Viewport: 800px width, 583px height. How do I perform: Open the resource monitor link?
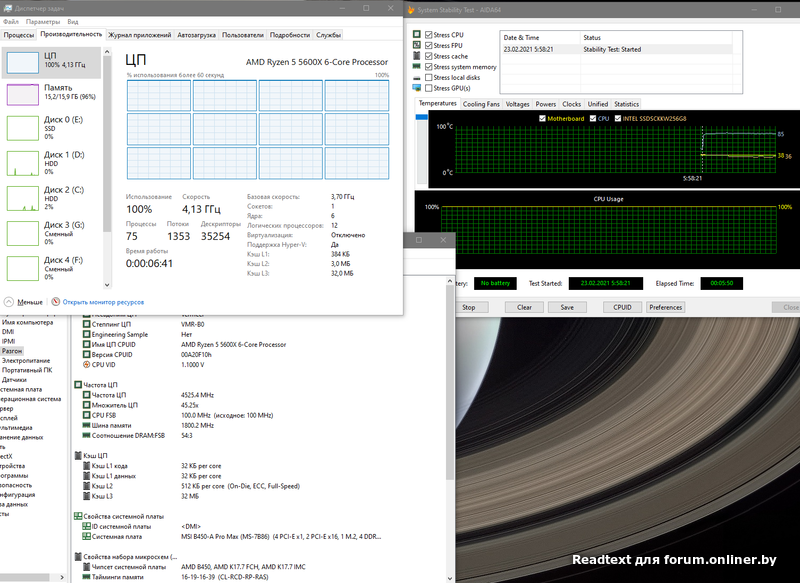pos(103,301)
